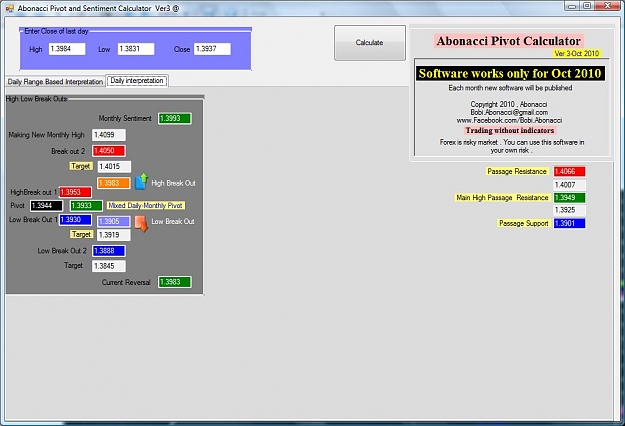Click the yellow Target label above 1.4015
The height and width of the screenshot is (426, 625).
pos(81,166)
